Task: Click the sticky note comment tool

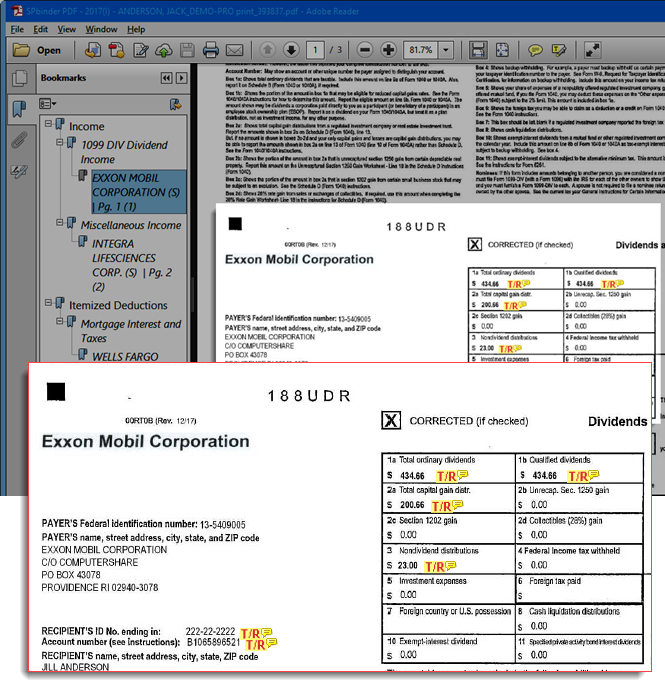Action: (x=537, y=50)
